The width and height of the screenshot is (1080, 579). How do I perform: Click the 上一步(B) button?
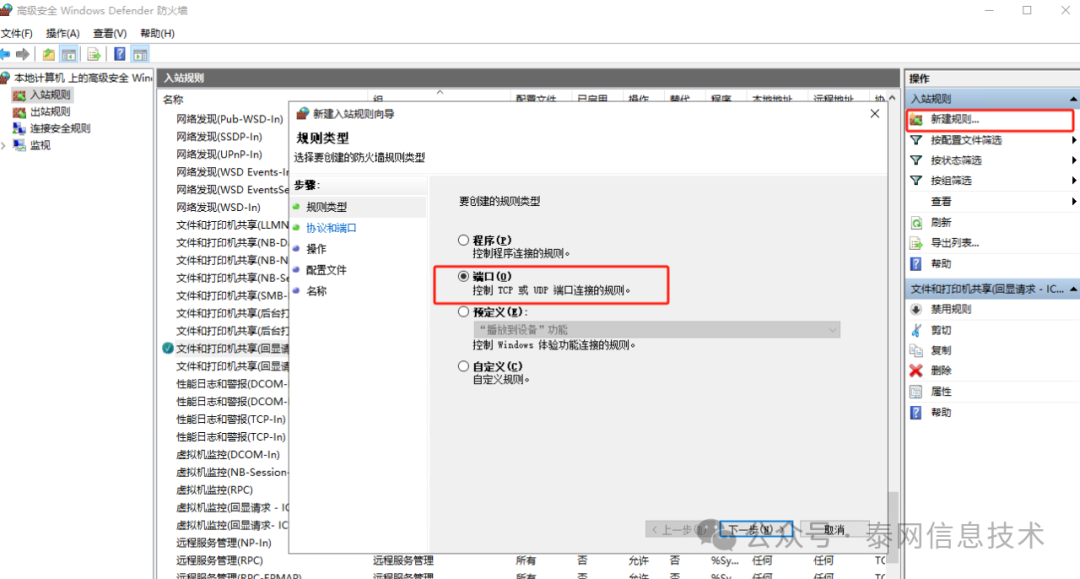(681, 529)
